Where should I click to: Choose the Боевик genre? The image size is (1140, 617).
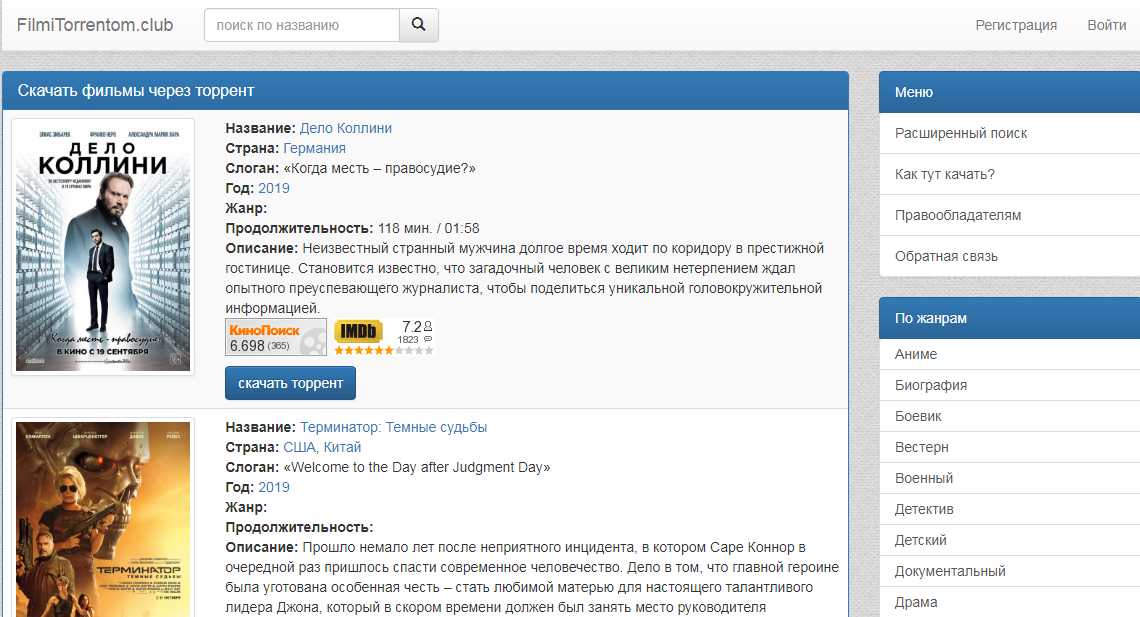click(918, 416)
